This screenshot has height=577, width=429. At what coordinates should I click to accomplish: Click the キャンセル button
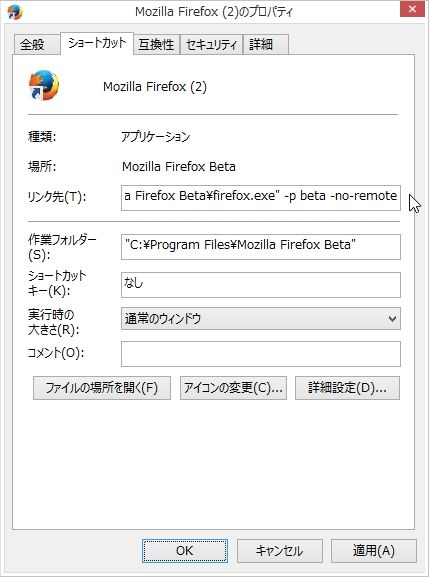(280, 551)
